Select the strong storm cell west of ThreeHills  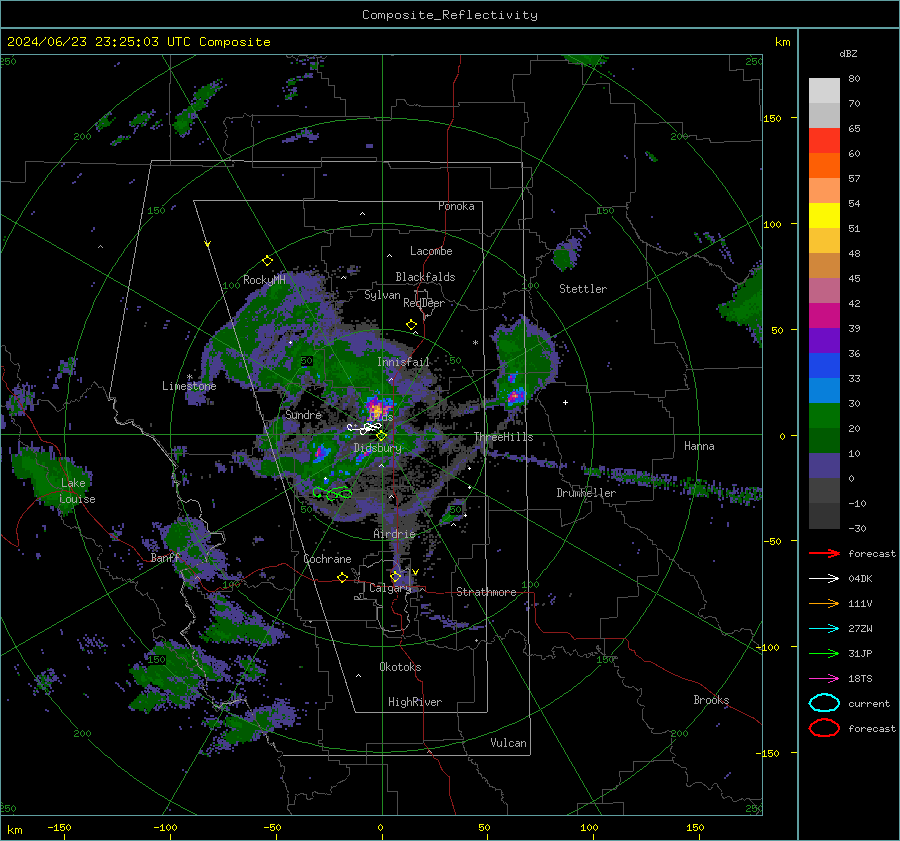pyautogui.click(x=514, y=395)
